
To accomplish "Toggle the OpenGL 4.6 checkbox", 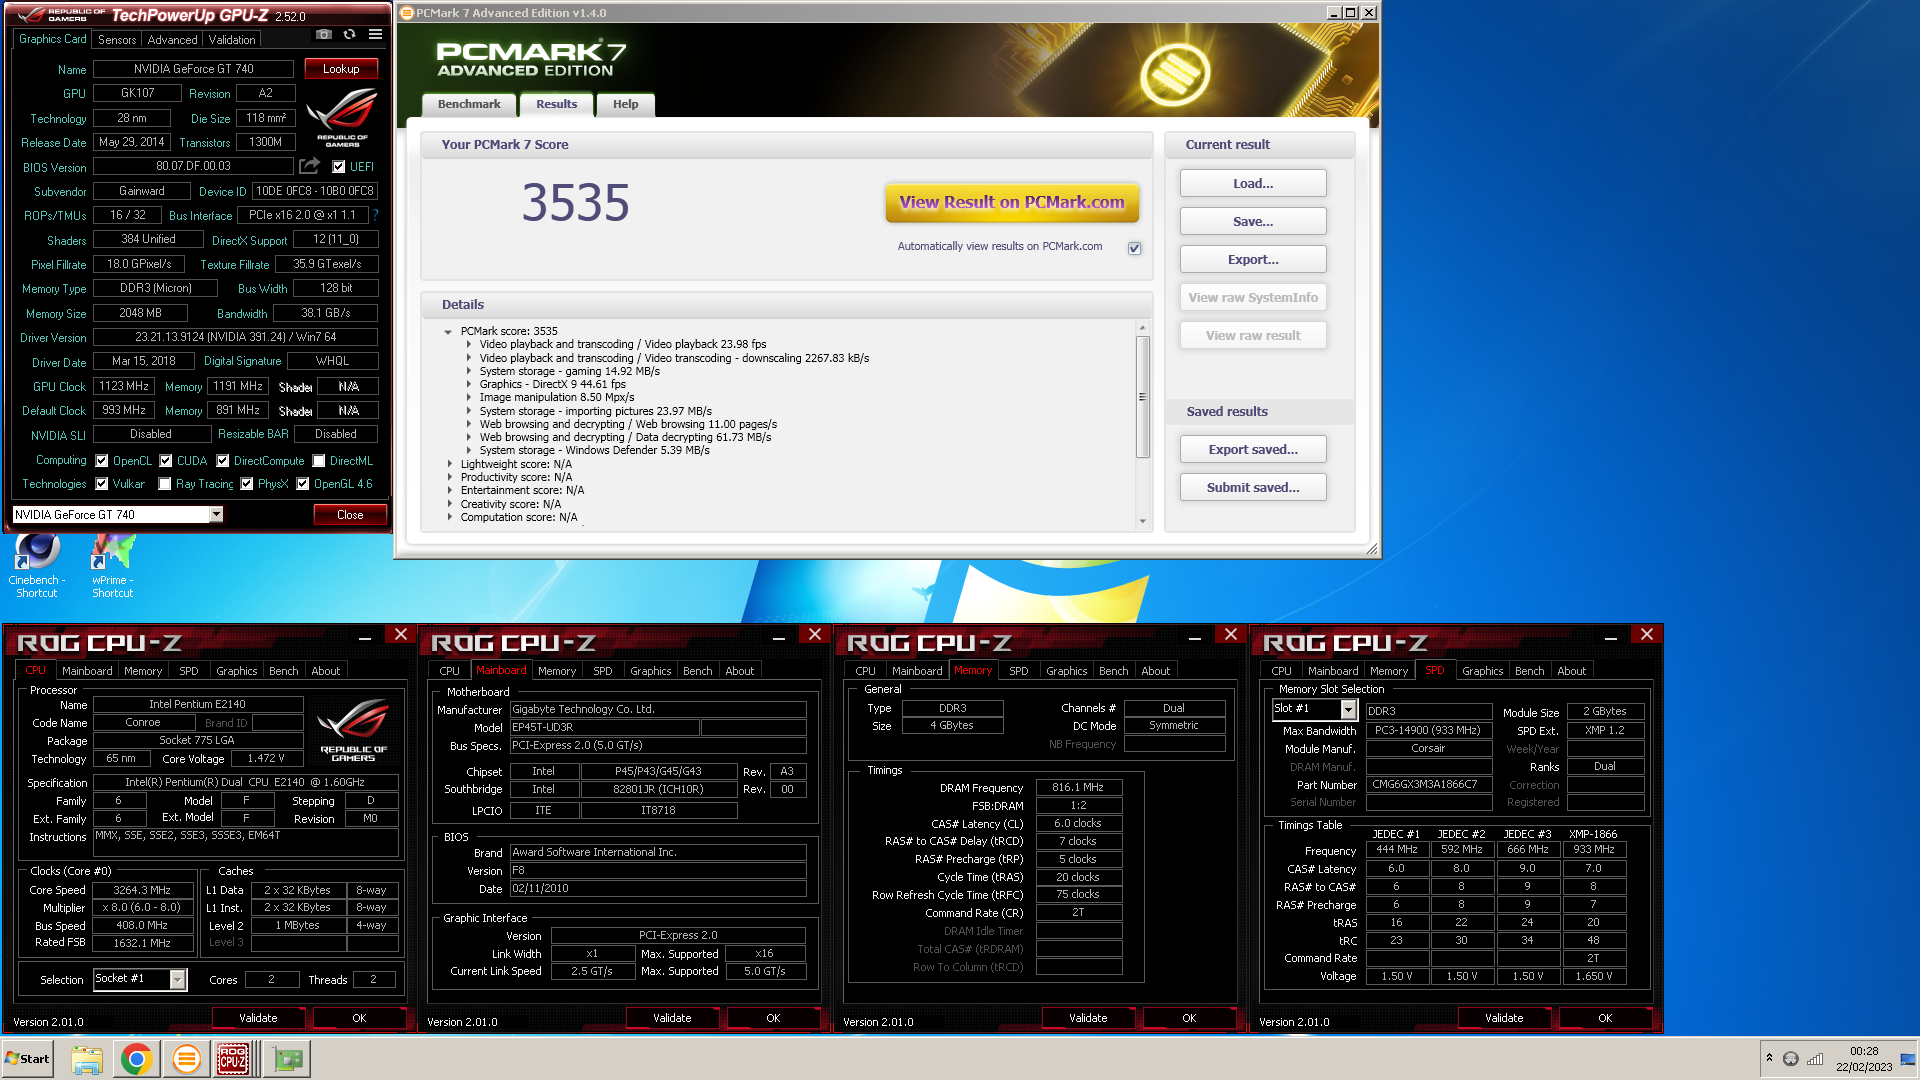I will click(x=303, y=484).
